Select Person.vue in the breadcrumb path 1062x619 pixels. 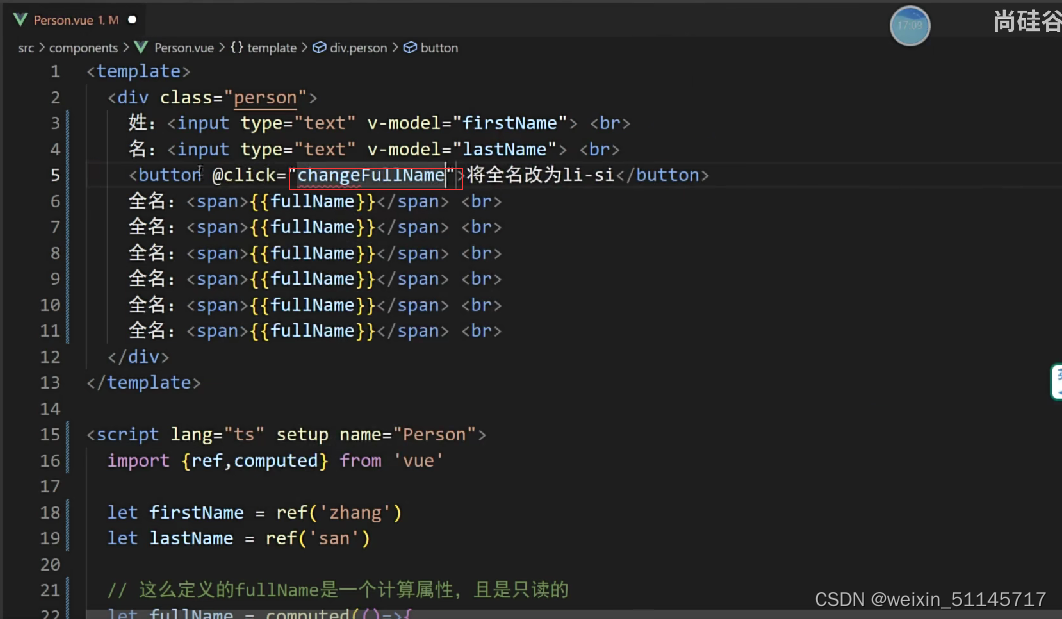click(x=185, y=47)
